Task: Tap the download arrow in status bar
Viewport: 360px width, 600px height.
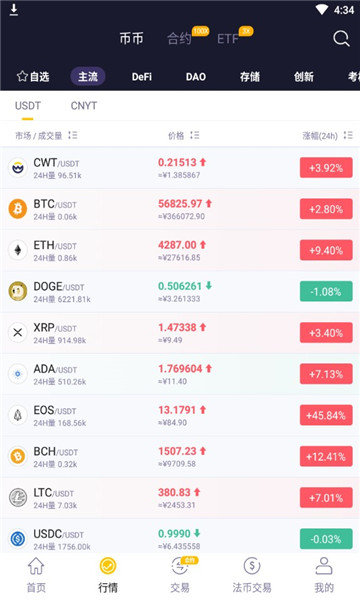Action: 14,10
